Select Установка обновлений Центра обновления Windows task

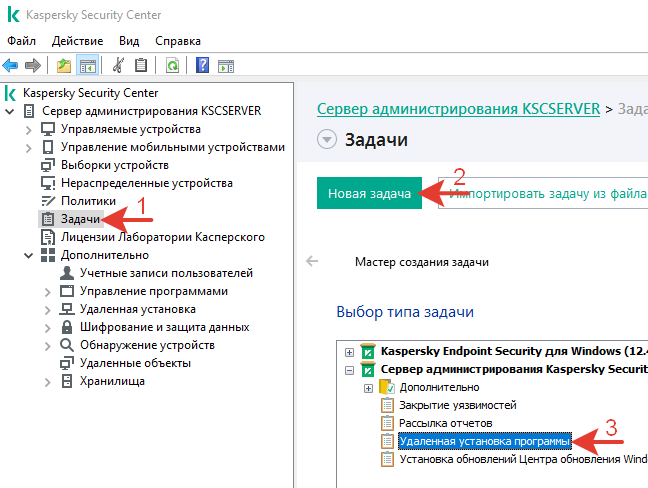(x=523, y=459)
